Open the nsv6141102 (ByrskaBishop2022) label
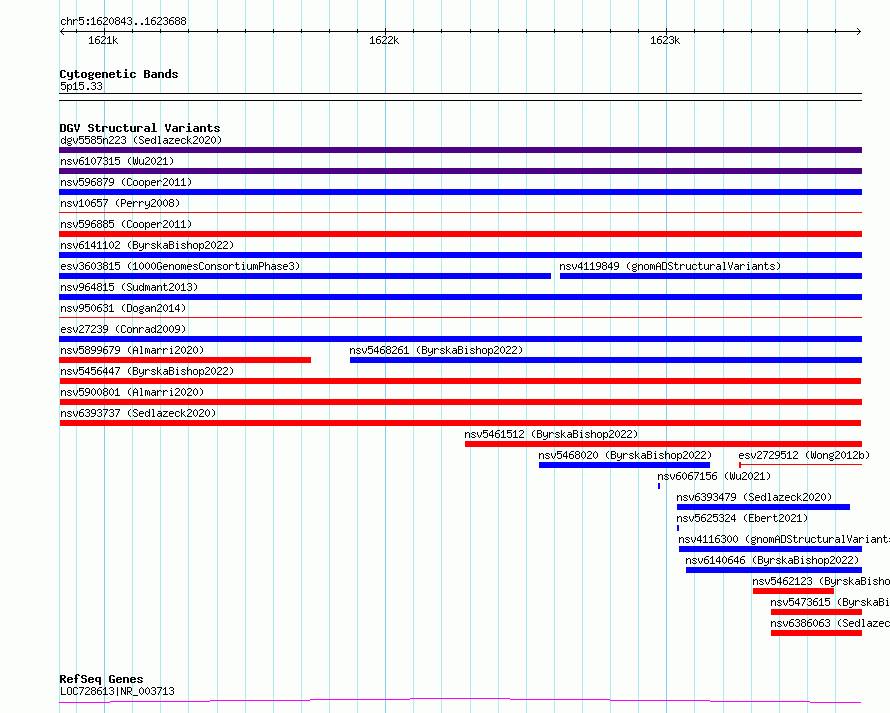 pyautogui.click(x=147, y=245)
